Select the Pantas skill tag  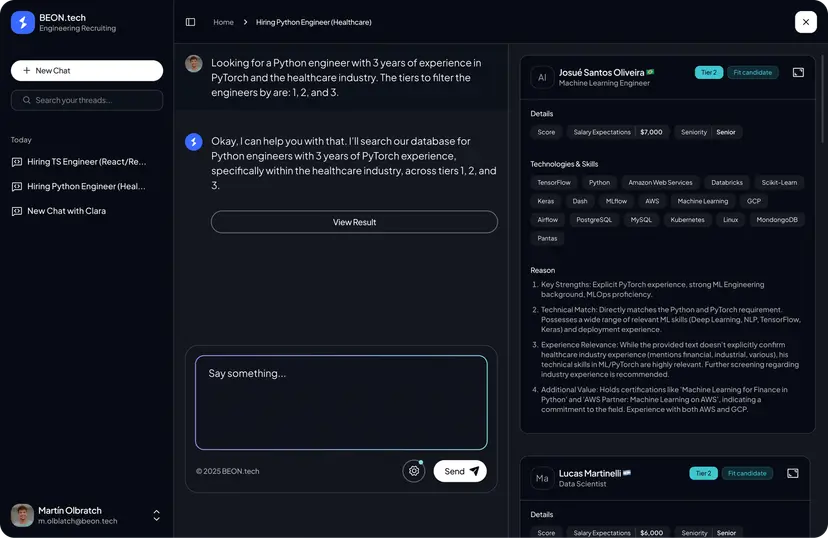(x=547, y=238)
